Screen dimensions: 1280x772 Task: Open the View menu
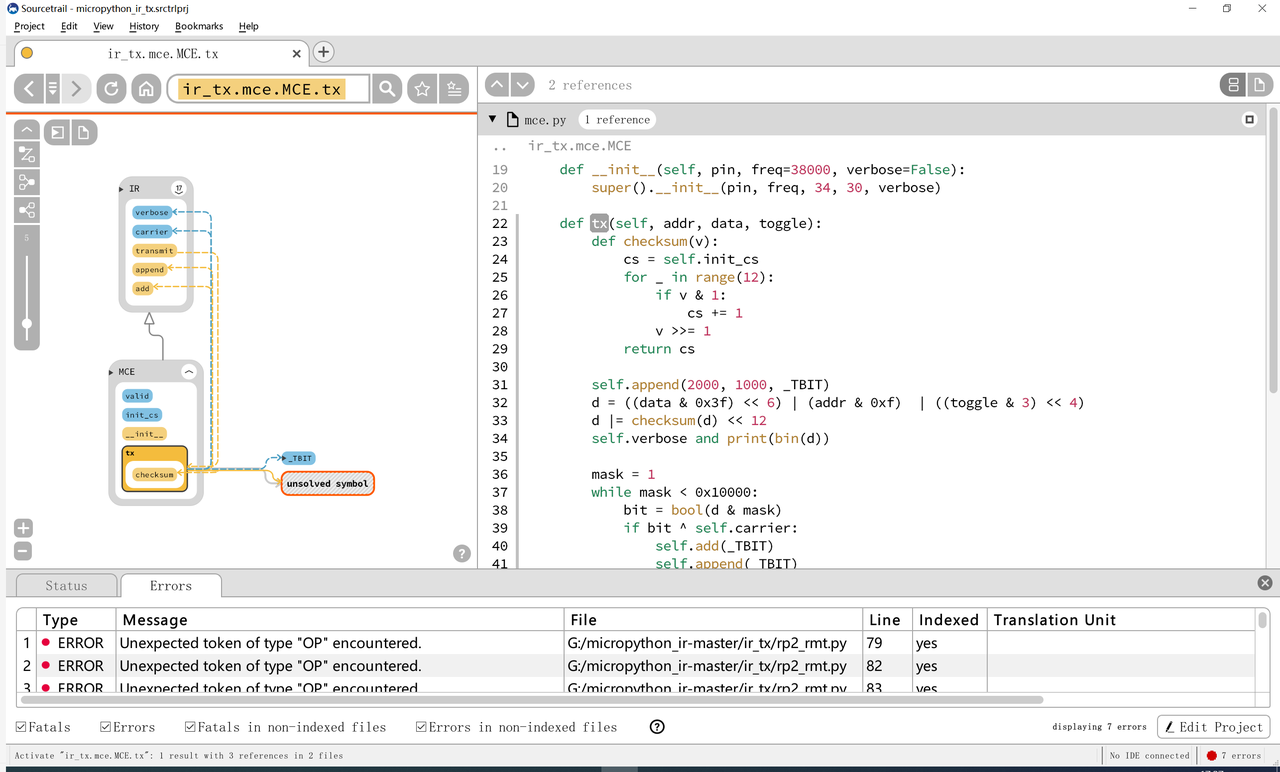click(103, 26)
